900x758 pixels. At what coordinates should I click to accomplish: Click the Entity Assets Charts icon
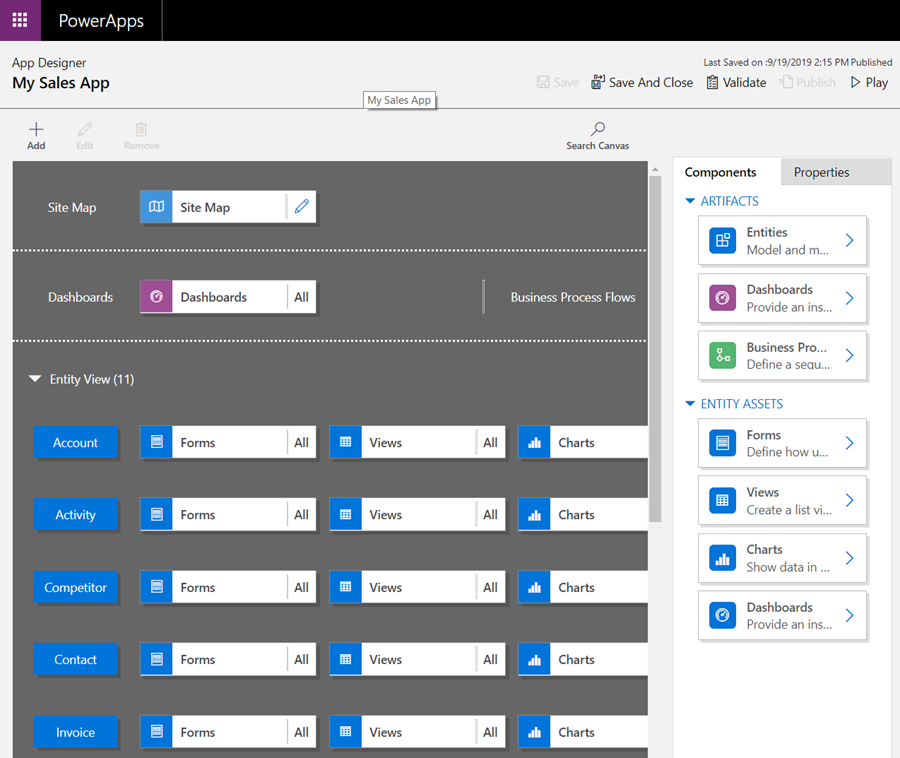pos(723,558)
